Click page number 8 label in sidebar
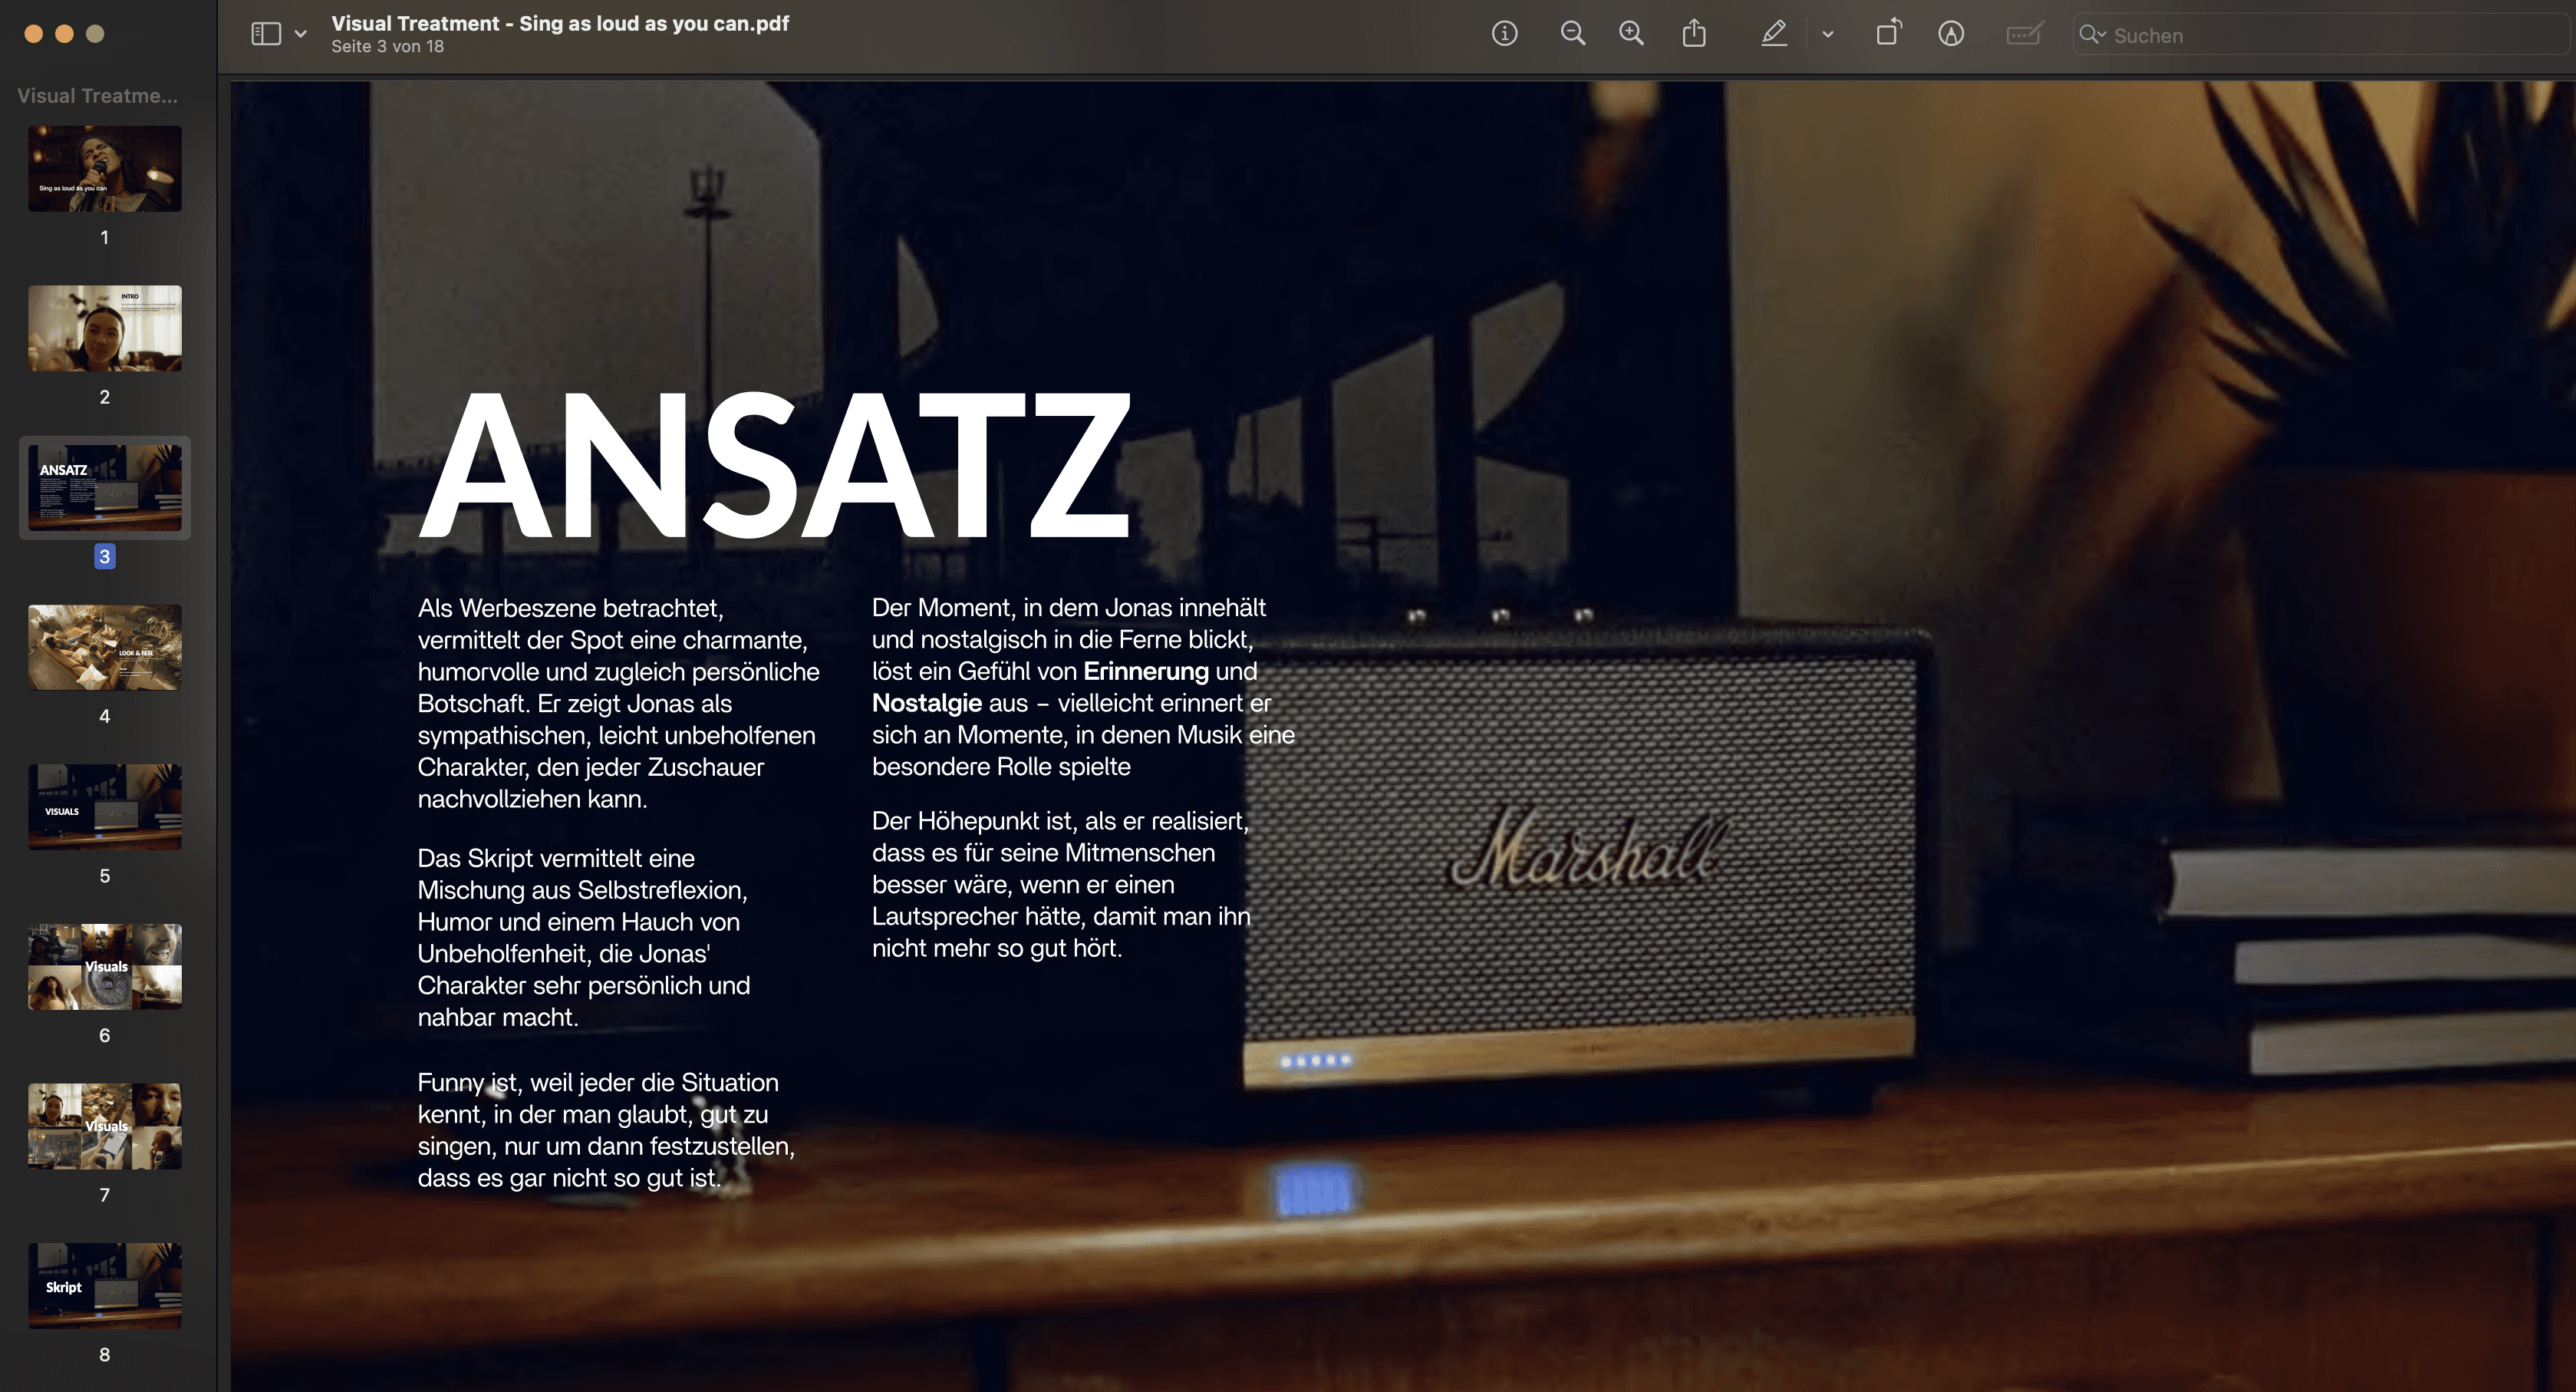This screenshot has height=1392, width=2576. pos(105,1355)
